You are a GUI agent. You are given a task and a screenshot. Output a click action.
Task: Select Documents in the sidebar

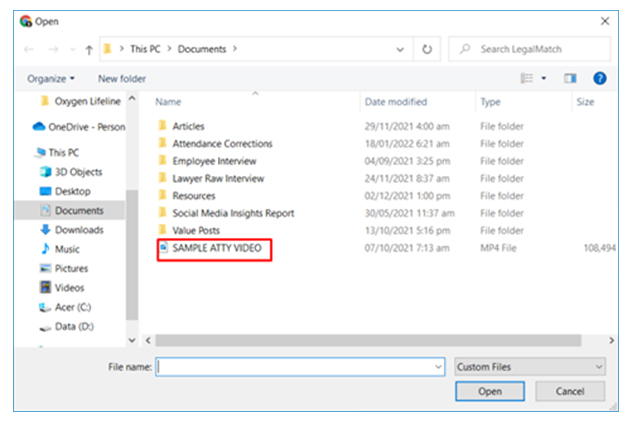click(72, 210)
